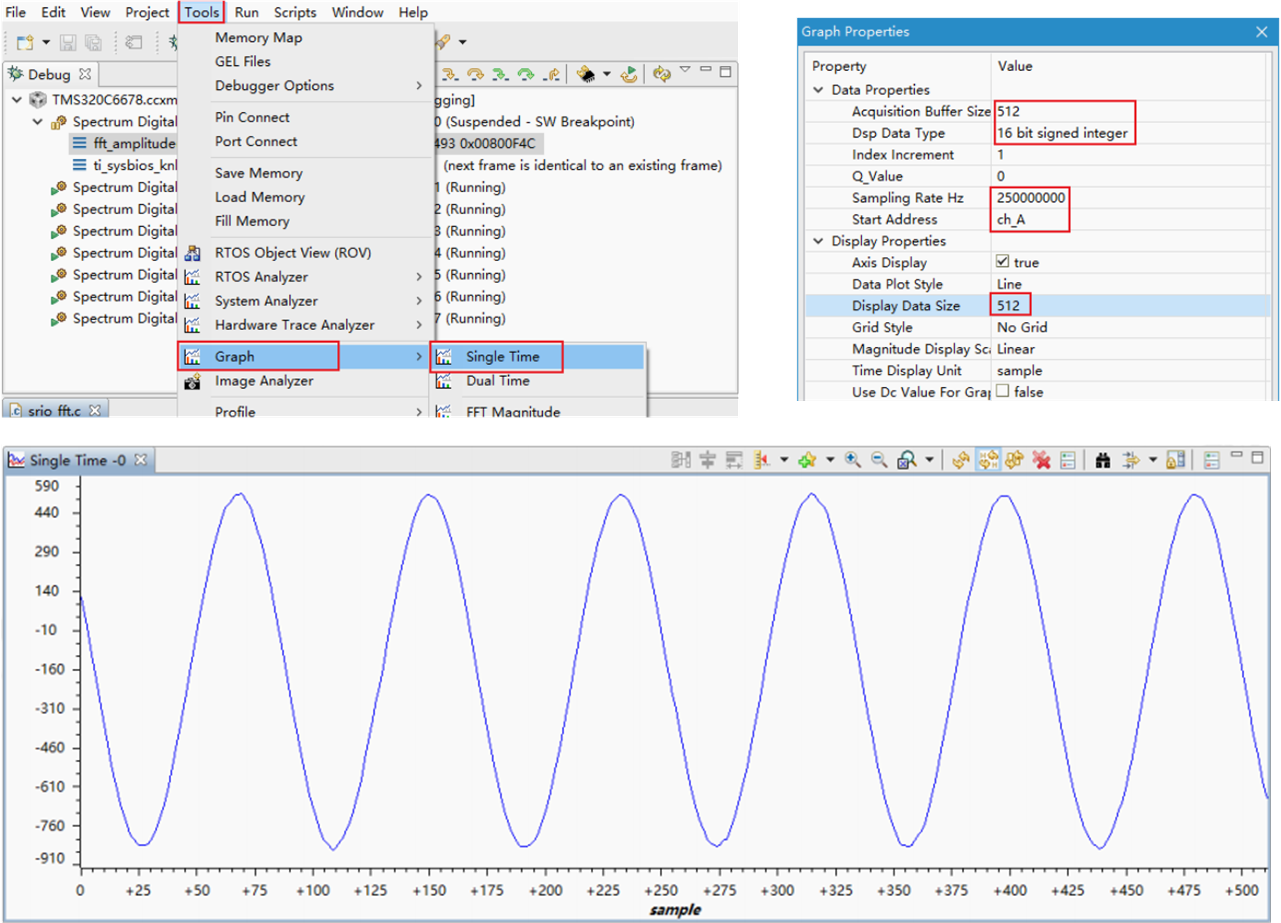The height and width of the screenshot is (923, 1281).
Task: Click the chip reset CPU icon in Debug toolbar
Action: 586,73
